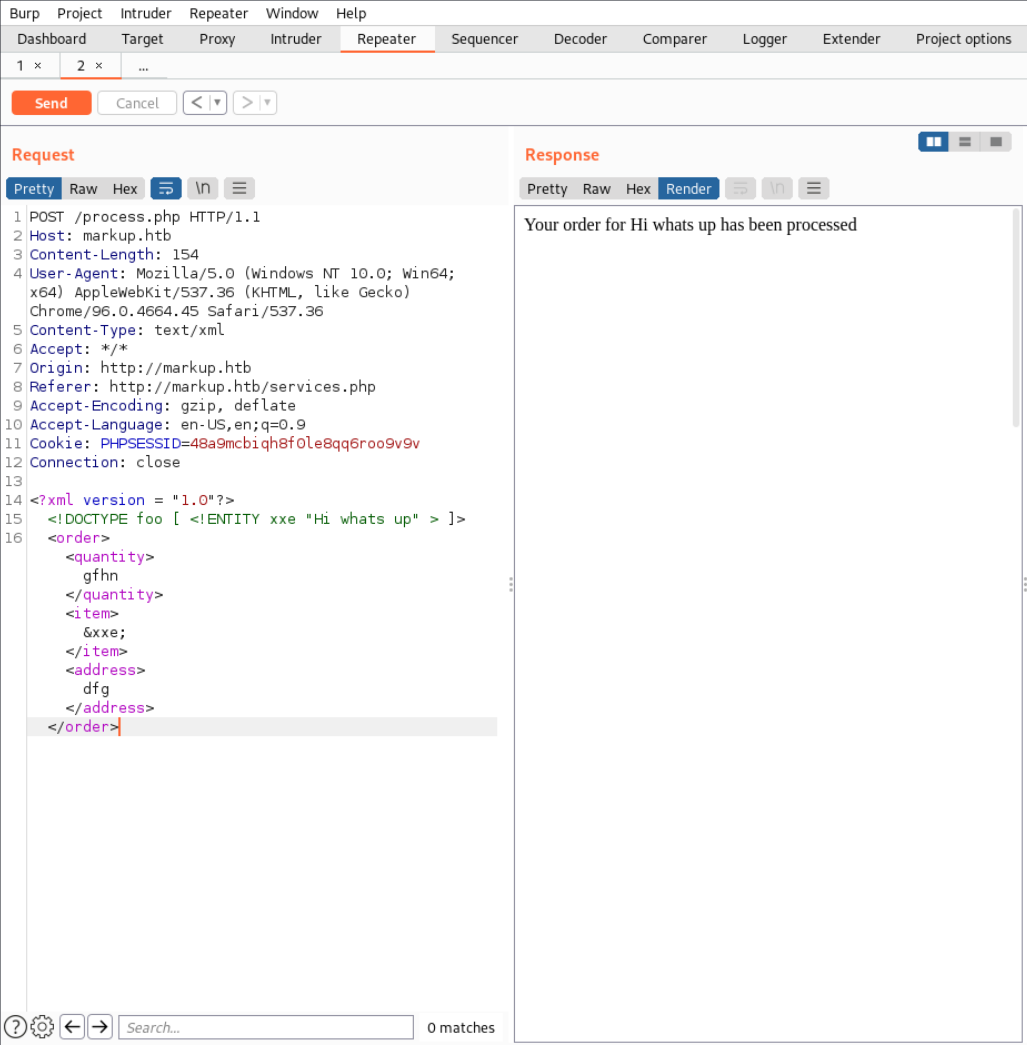1027x1045 pixels.
Task: Click the &xxe; entity reference line
Action: [x=105, y=632]
